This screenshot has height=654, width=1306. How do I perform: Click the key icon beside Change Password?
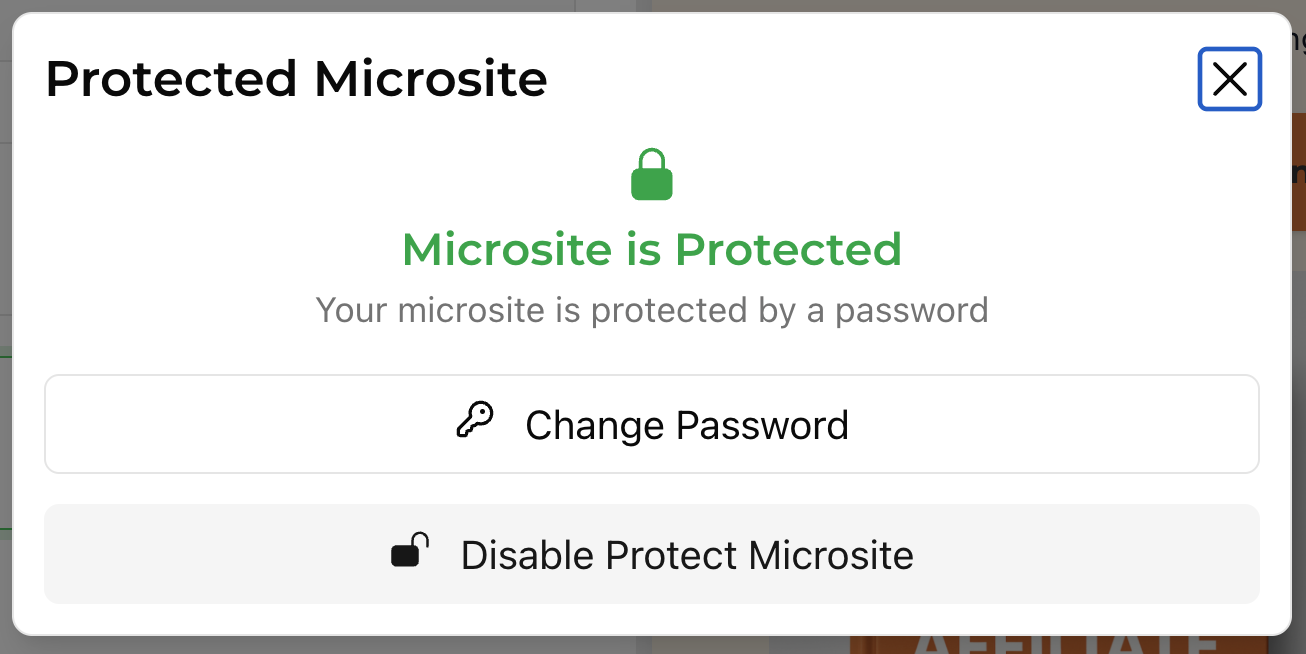(x=475, y=422)
